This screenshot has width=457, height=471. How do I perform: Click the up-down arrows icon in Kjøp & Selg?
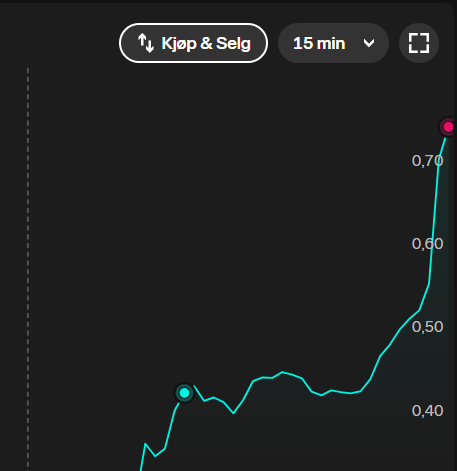tap(146, 43)
